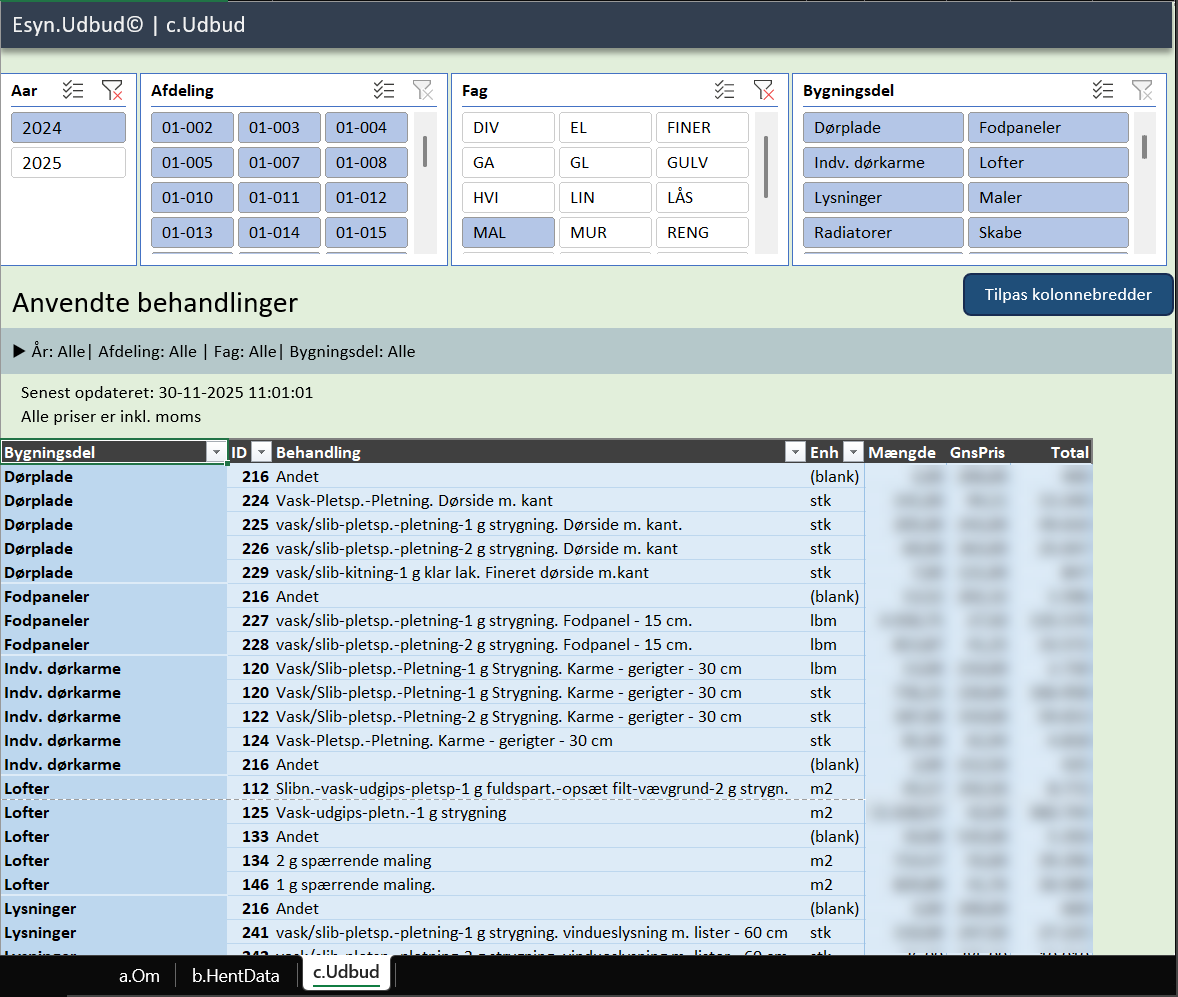Open ID column filter dropdown
The width and height of the screenshot is (1178, 997).
(x=261, y=452)
